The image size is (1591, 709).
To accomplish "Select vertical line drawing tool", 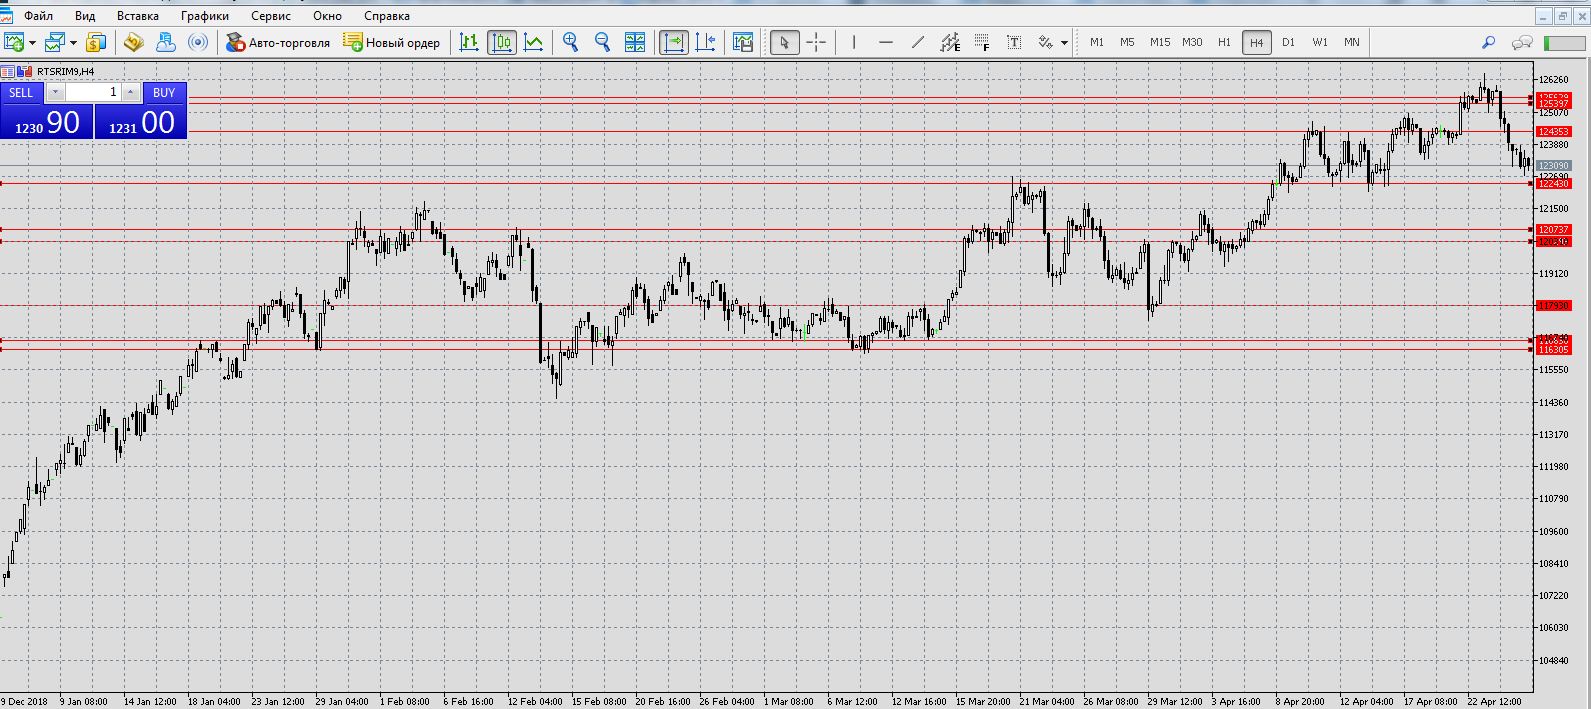I will point(853,42).
